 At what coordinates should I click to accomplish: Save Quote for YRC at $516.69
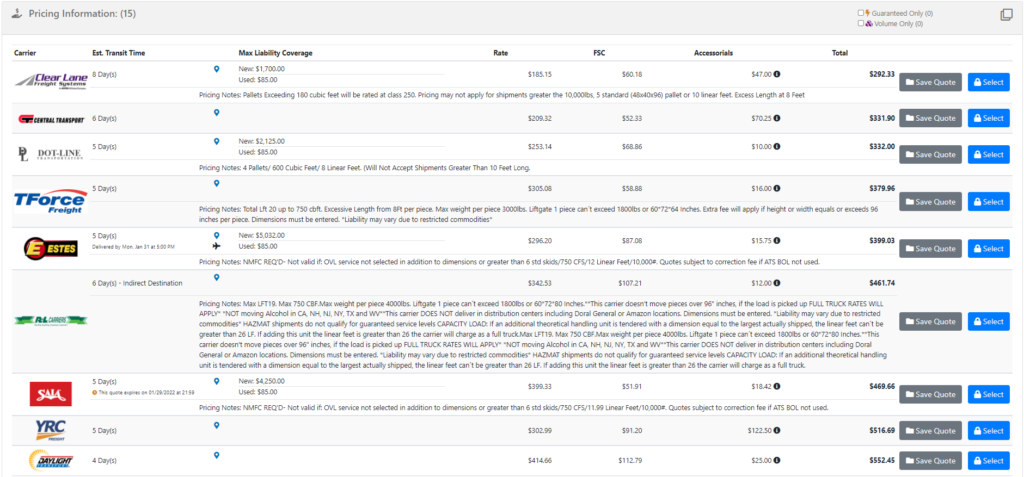[x=931, y=431]
